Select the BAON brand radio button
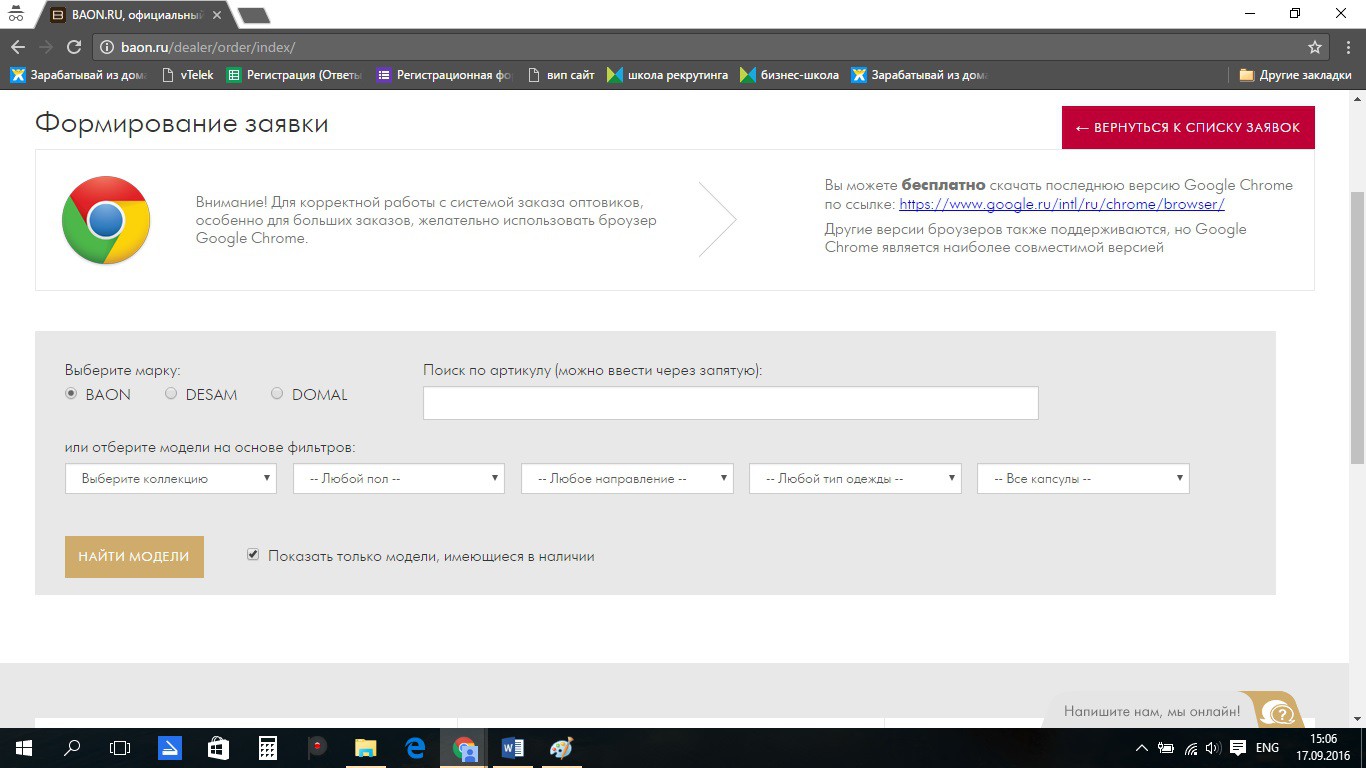The width and height of the screenshot is (1366, 768). (71, 394)
